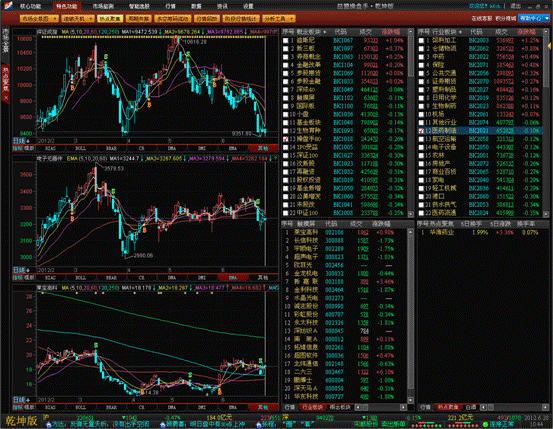
Task: Tick the checkbox for concept row BK1097
Action: point(285,49)
